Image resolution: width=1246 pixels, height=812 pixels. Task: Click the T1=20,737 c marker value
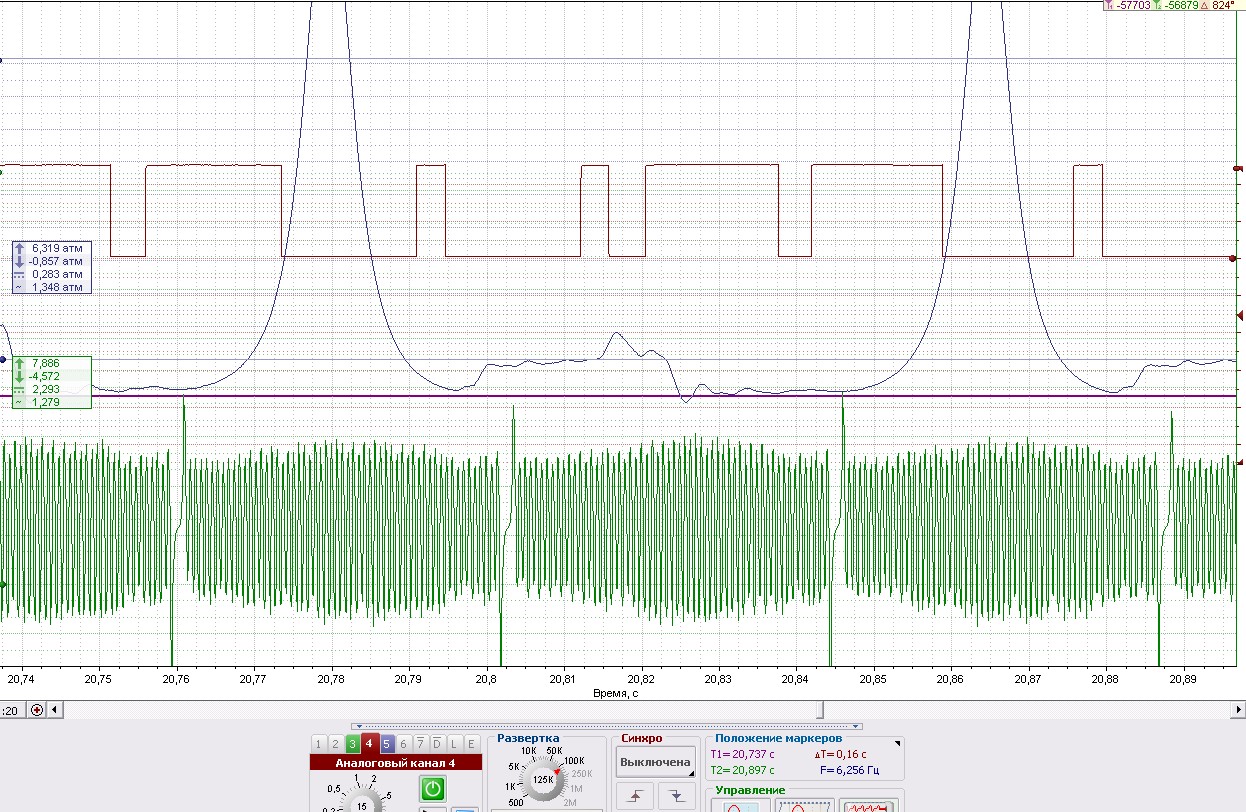tap(742, 755)
